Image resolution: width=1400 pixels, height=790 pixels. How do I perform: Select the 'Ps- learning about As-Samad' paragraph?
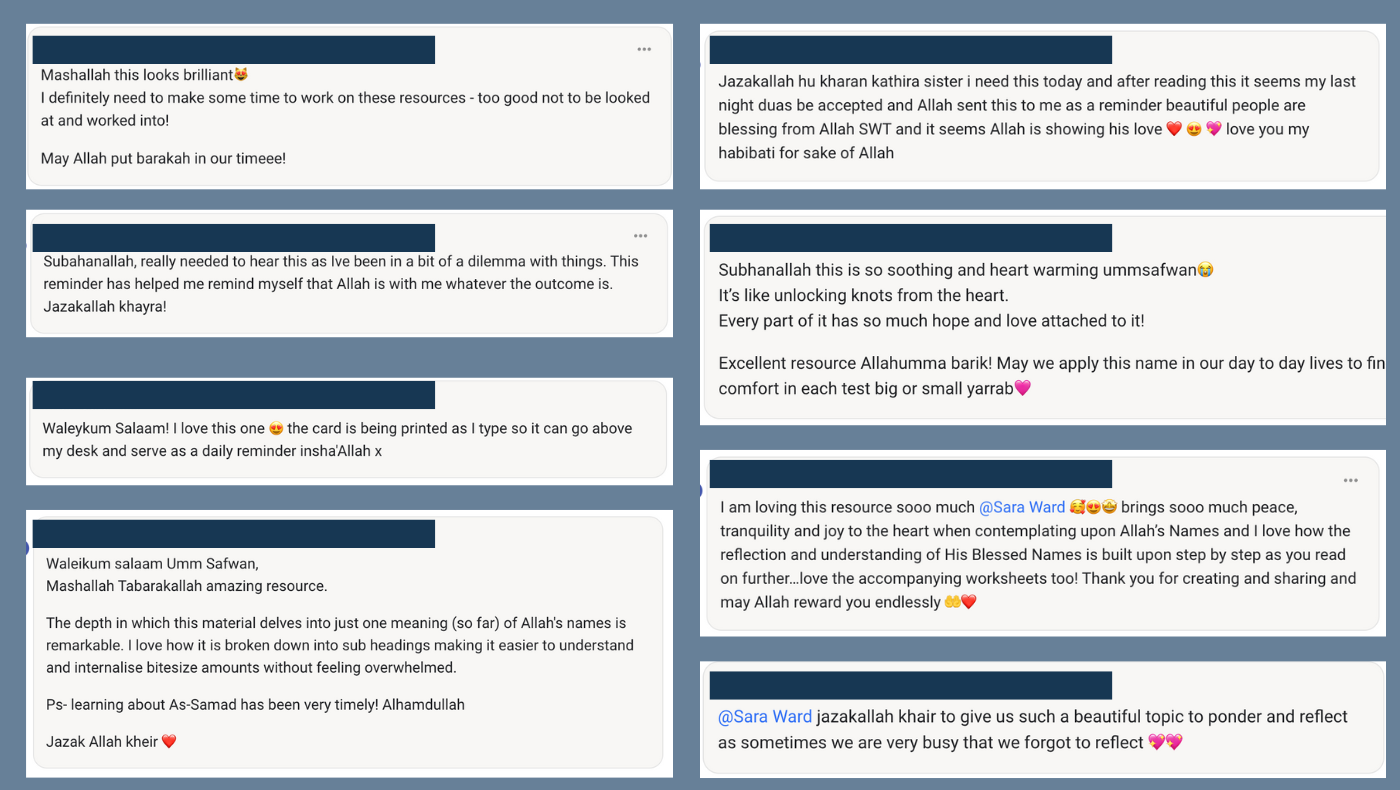coord(255,705)
